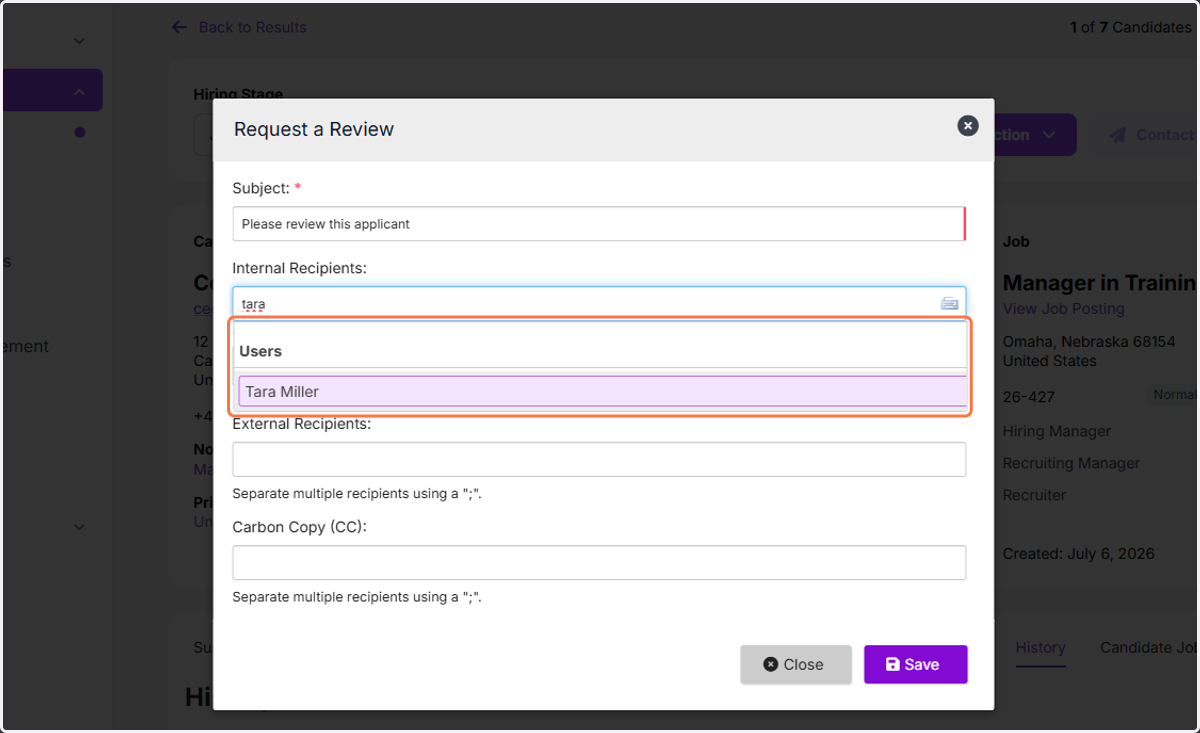Close the Request a Review dialog with X icon
Screen dimensions: 1200x733
[967, 126]
